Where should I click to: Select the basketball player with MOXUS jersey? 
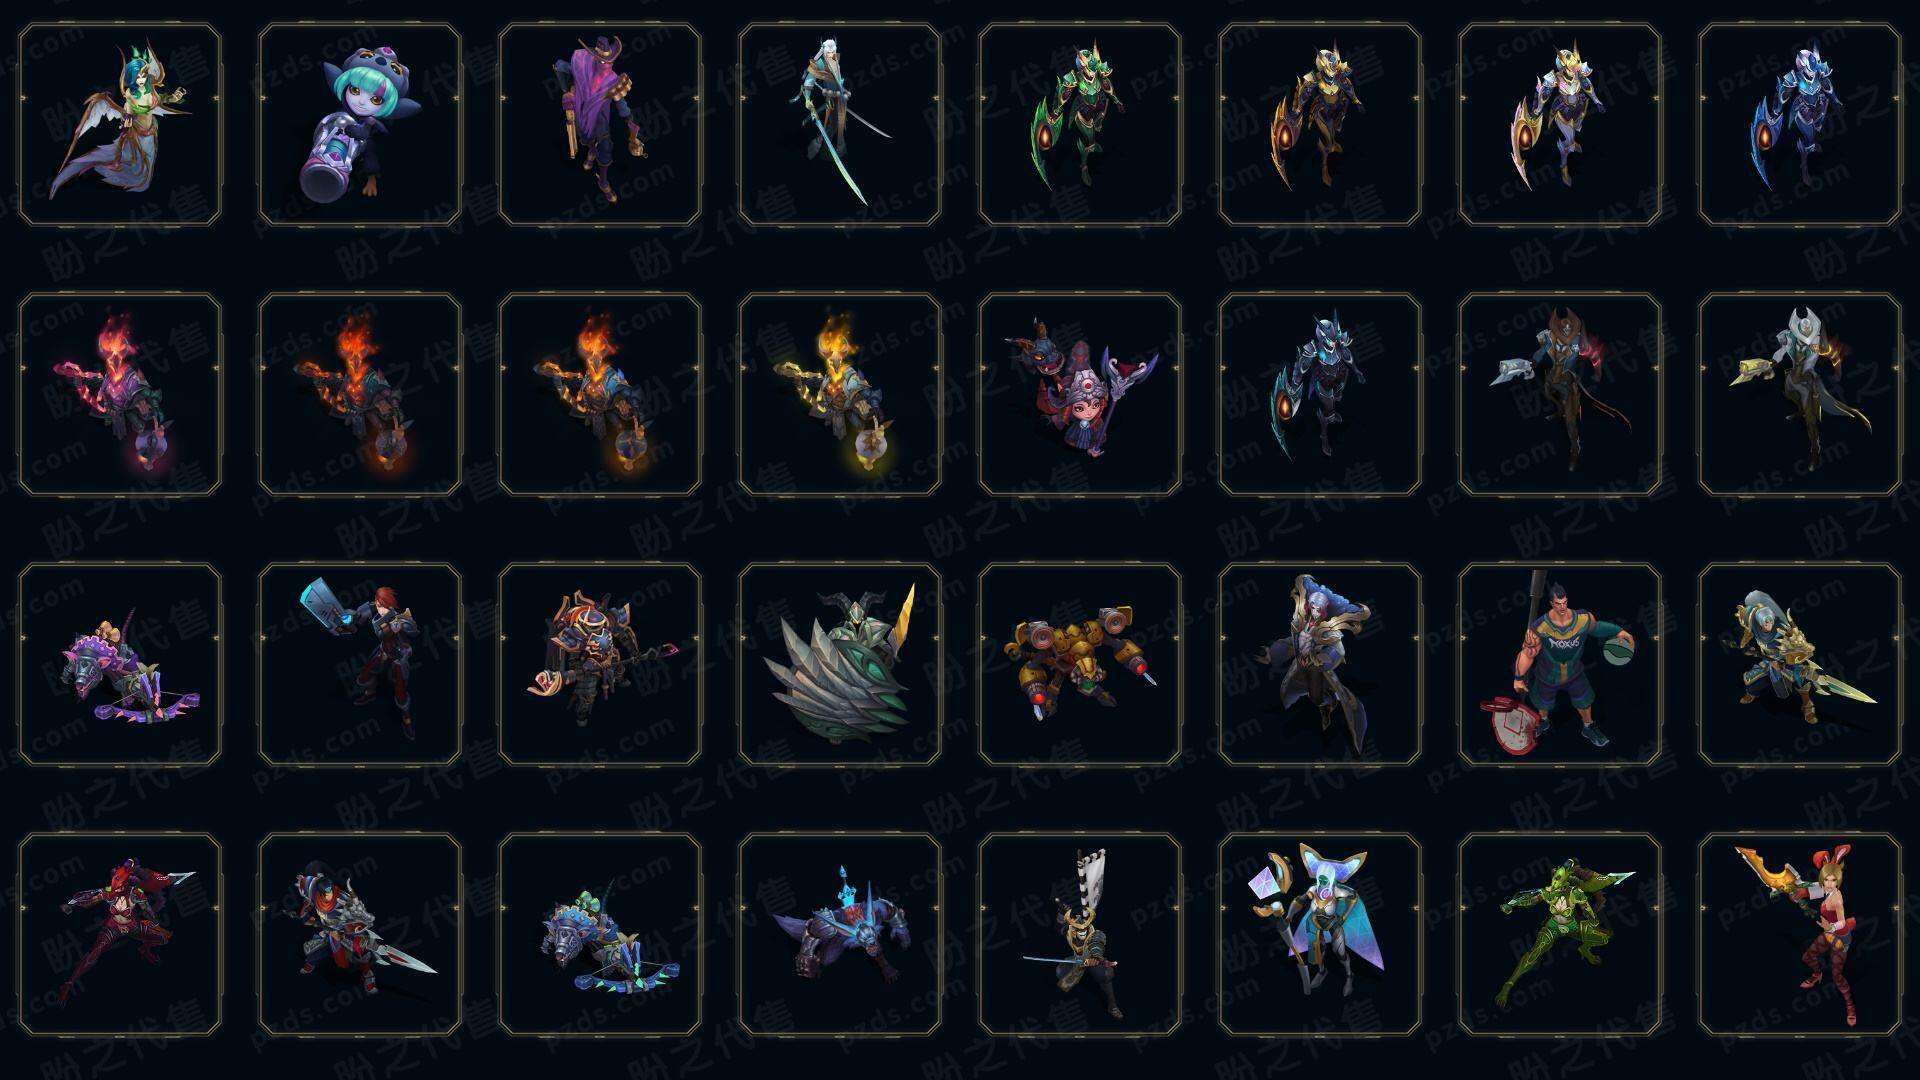click(1560, 665)
